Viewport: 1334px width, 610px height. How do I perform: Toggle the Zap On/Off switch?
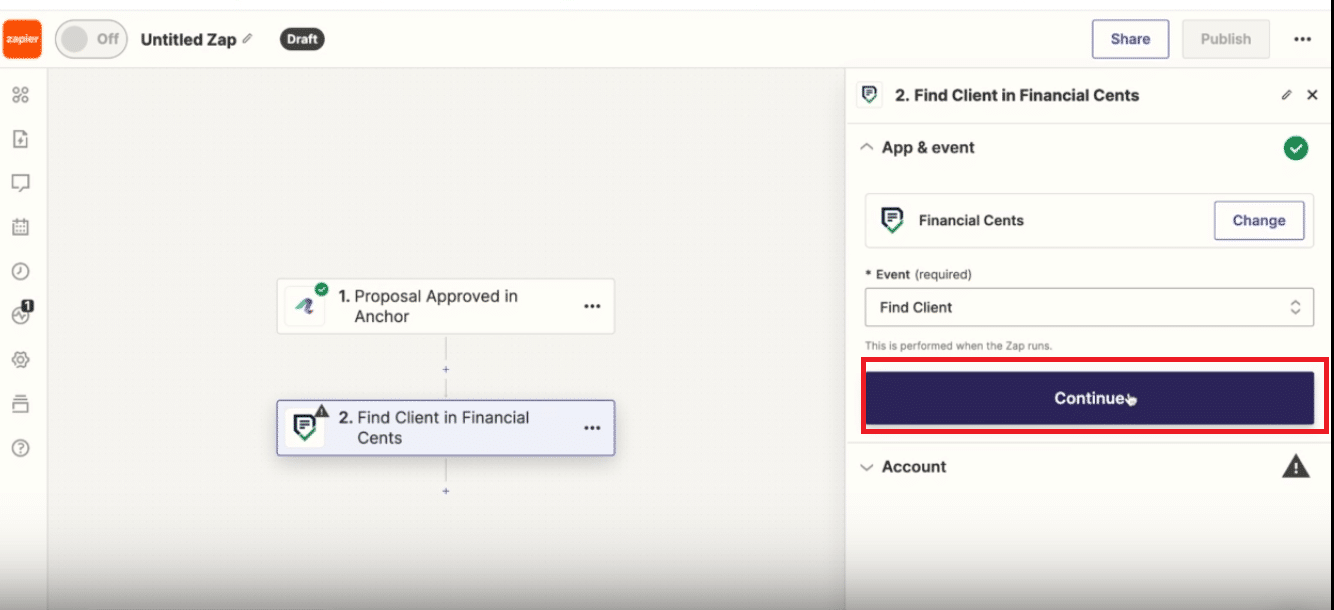[x=91, y=39]
